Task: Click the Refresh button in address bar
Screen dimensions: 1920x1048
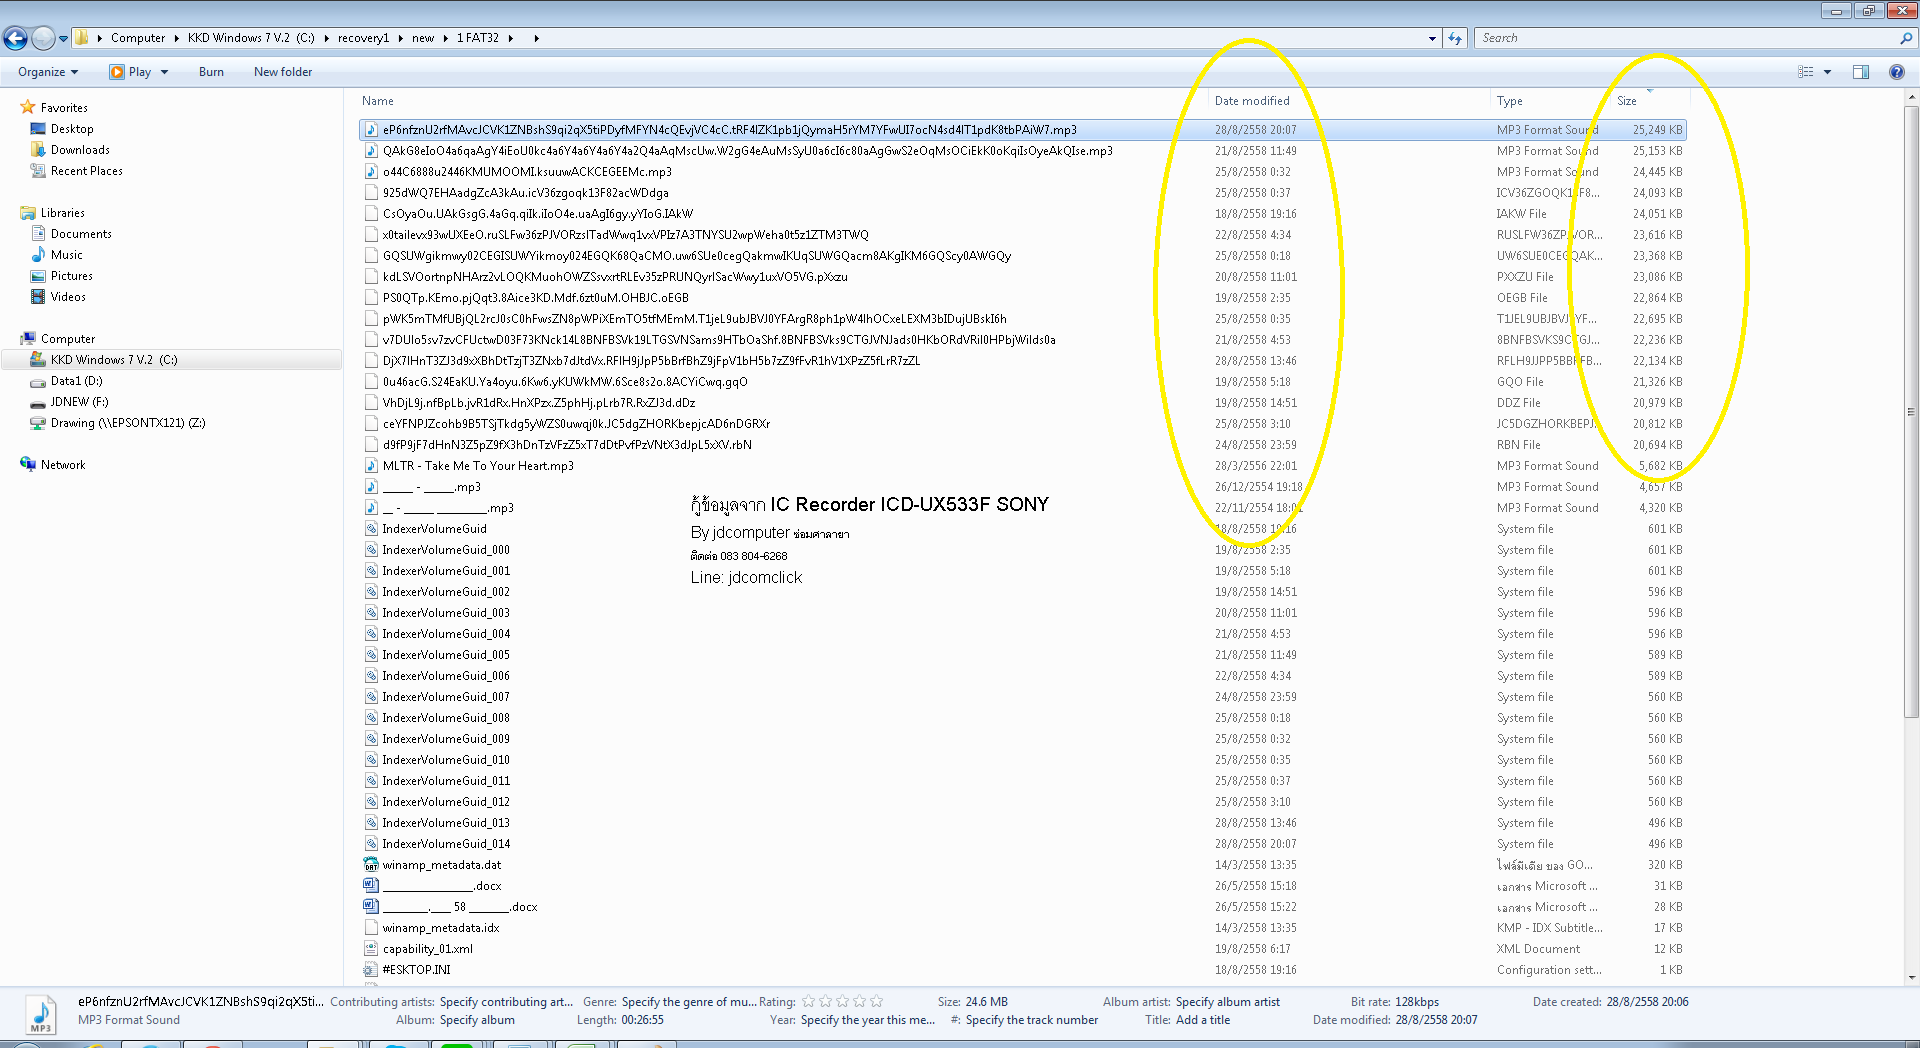Action: tap(1455, 38)
